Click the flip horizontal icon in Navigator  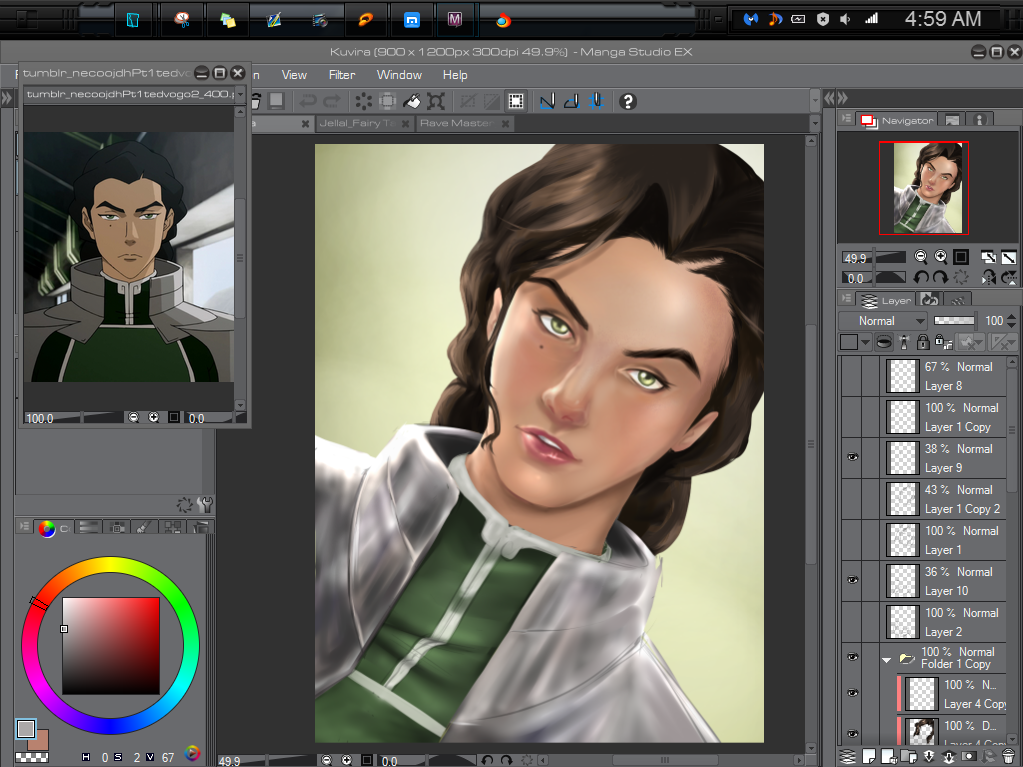[989, 277]
